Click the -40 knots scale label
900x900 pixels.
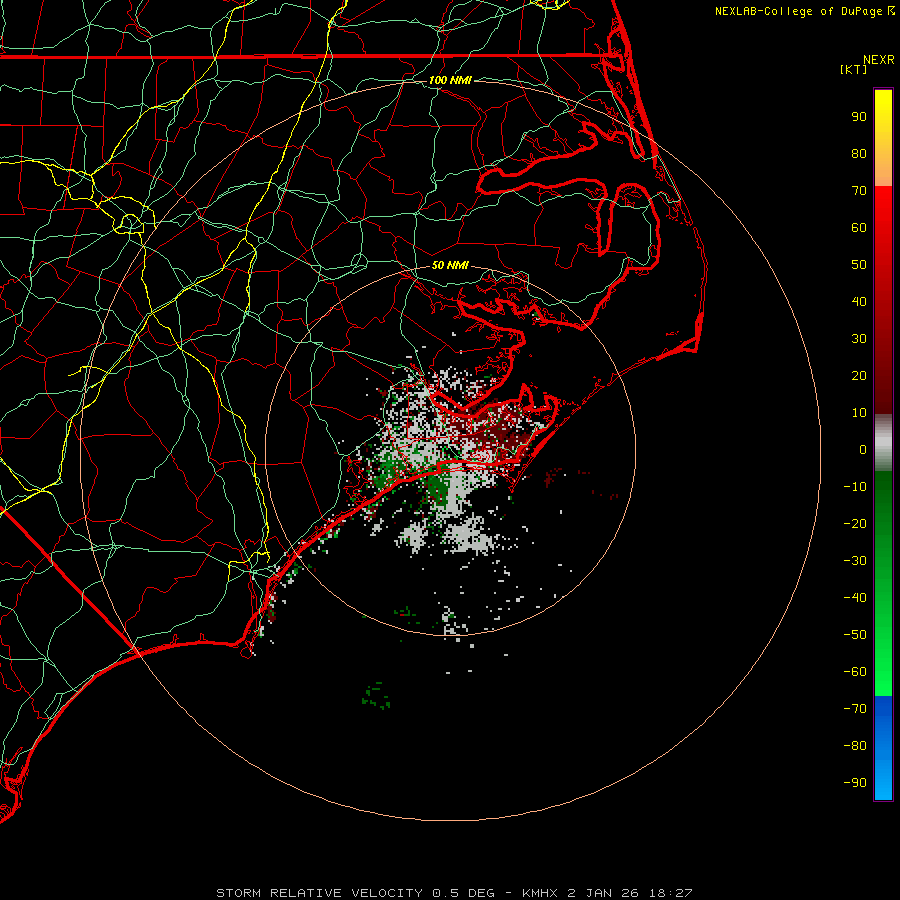pyautogui.click(x=855, y=598)
